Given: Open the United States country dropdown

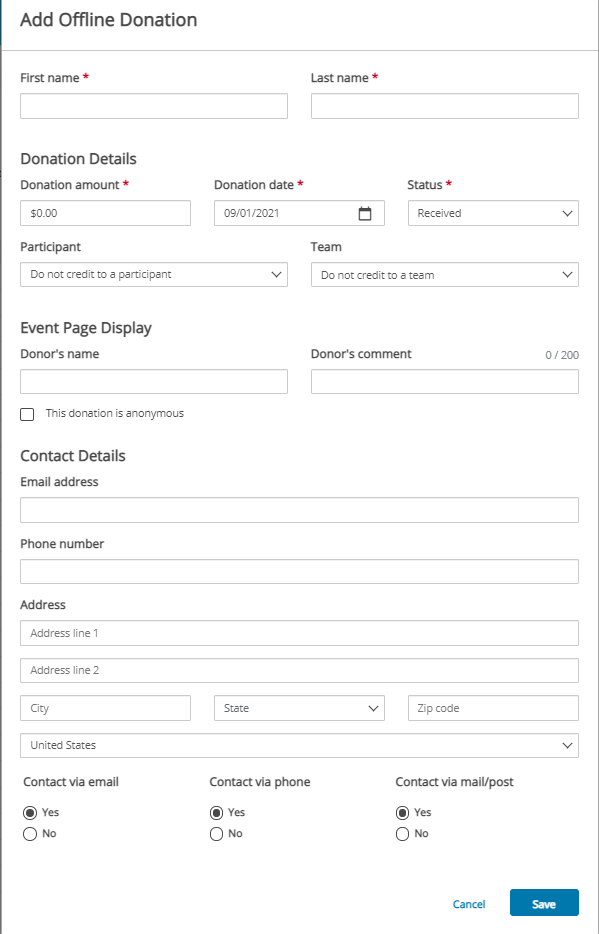Looking at the screenshot, I should [300, 745].
